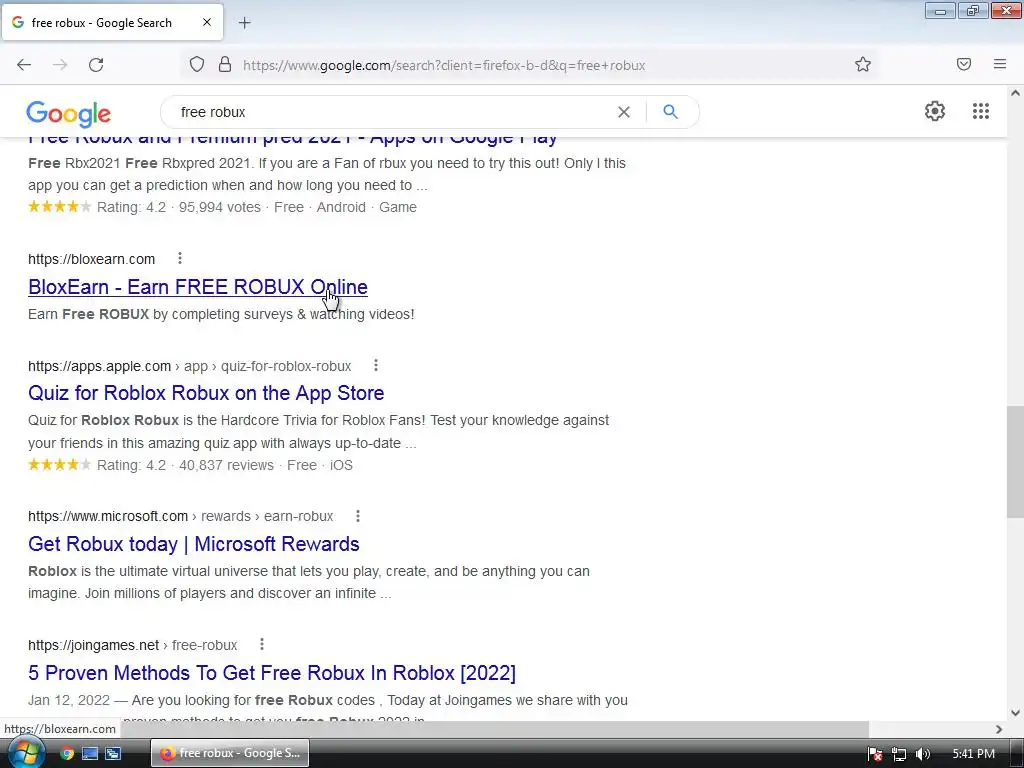Image resolution: width=1024 pixels, height=768 pixels.
Task: Open Google settings gear icon
Action: click(x=935, y=111)
